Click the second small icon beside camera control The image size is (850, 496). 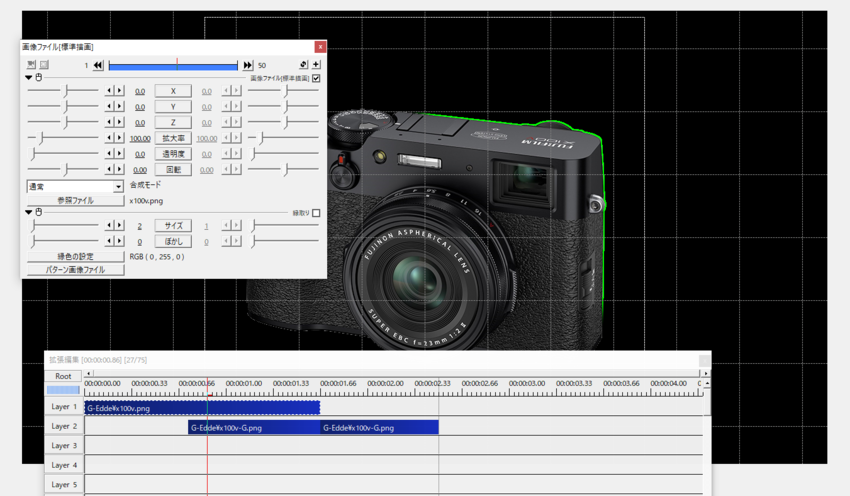point(44,65)
